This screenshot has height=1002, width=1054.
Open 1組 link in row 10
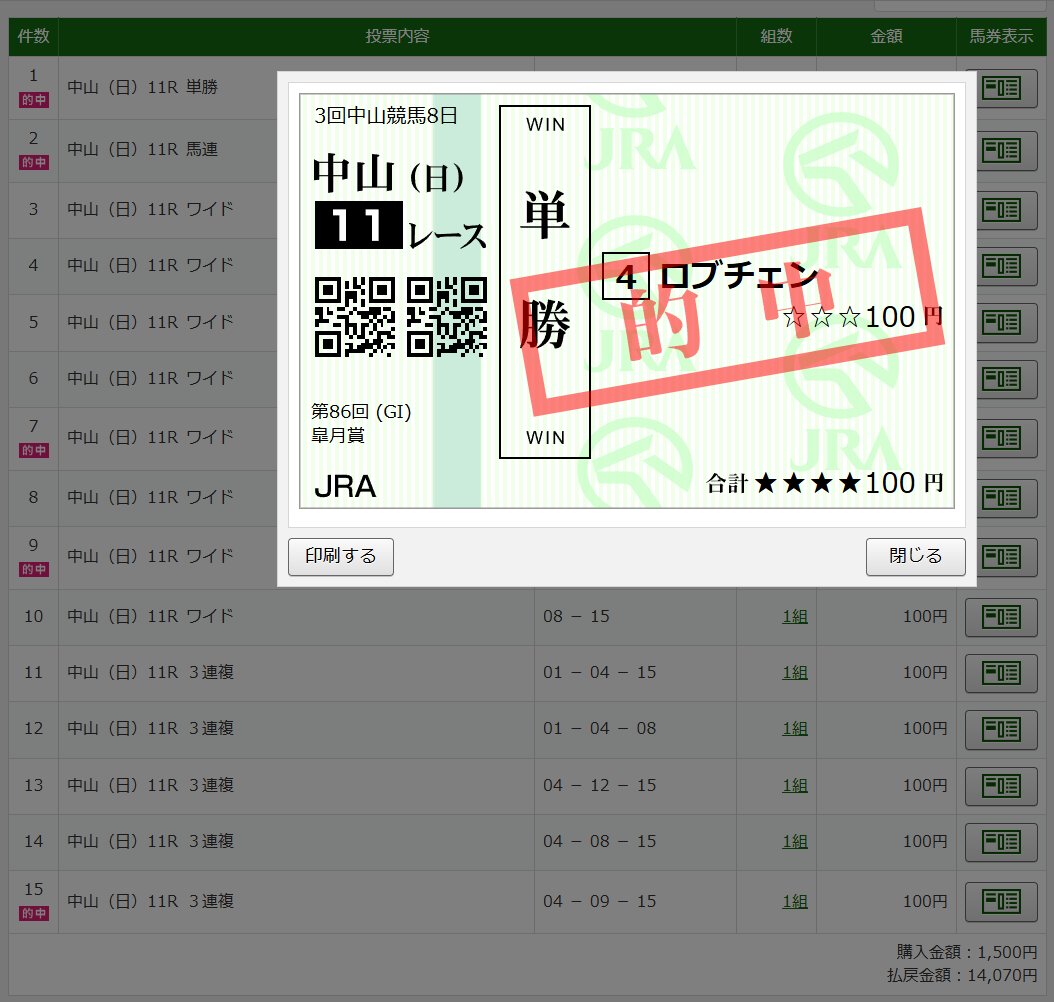[x=795, y=616]
